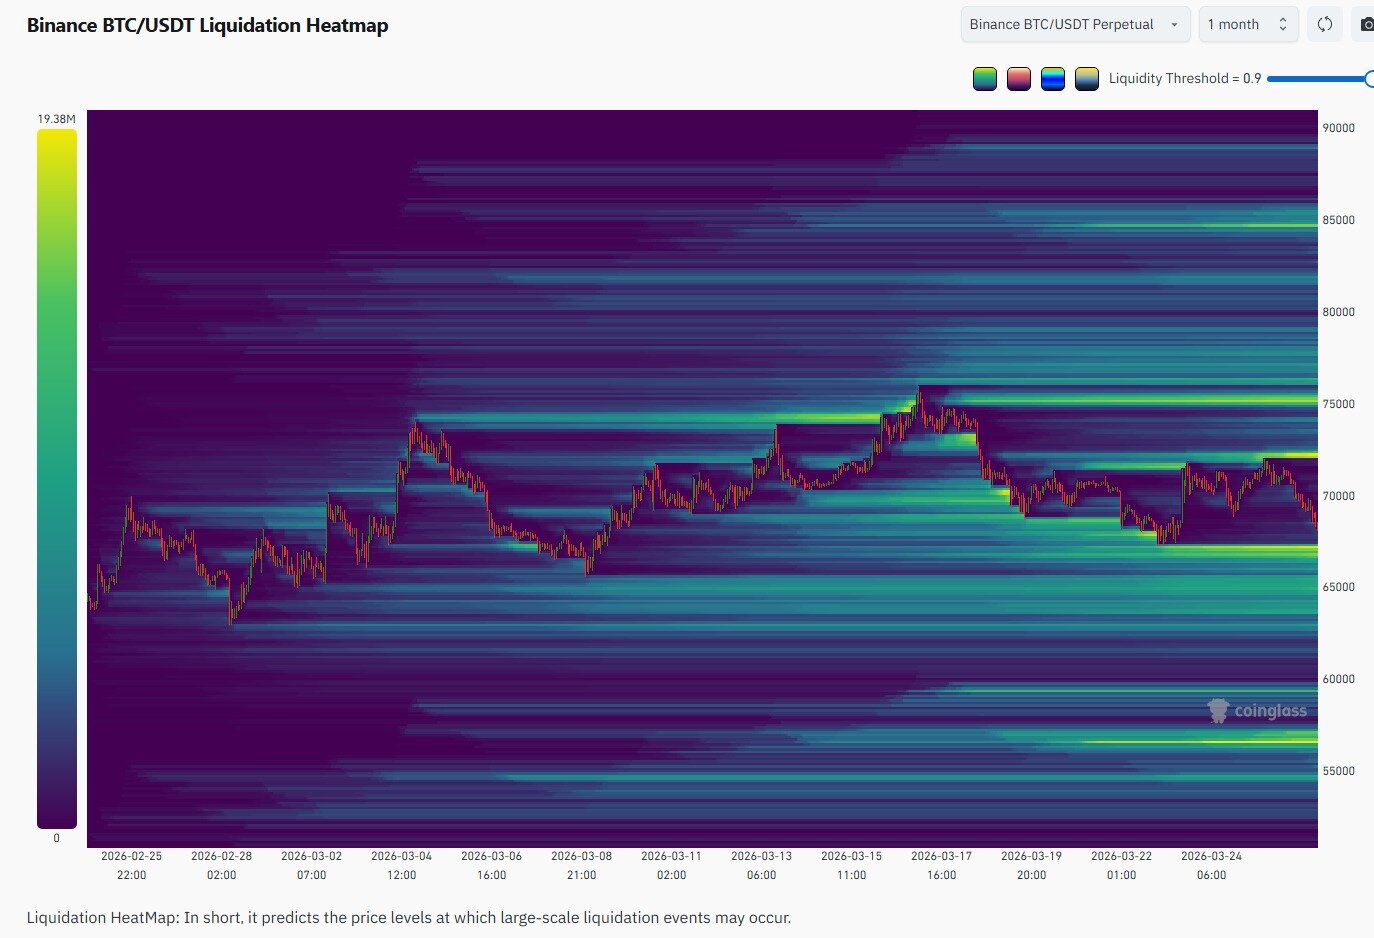Image resolution: width=1374 pixels, height=938 pixels.
Task: Click the Liquidity Threshold slider track
Action: 1315,79
